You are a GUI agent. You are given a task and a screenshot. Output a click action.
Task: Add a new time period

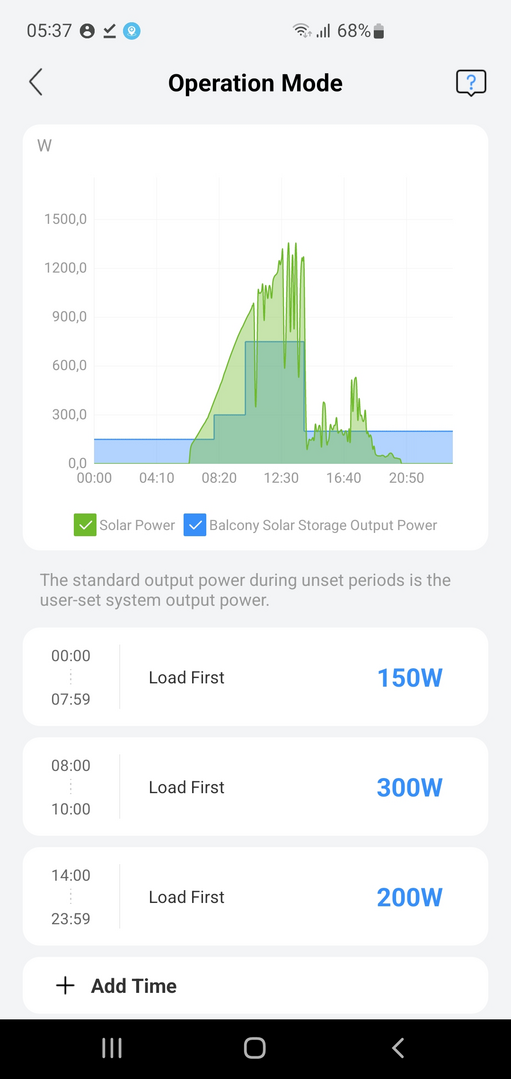[x=255, y=985]
